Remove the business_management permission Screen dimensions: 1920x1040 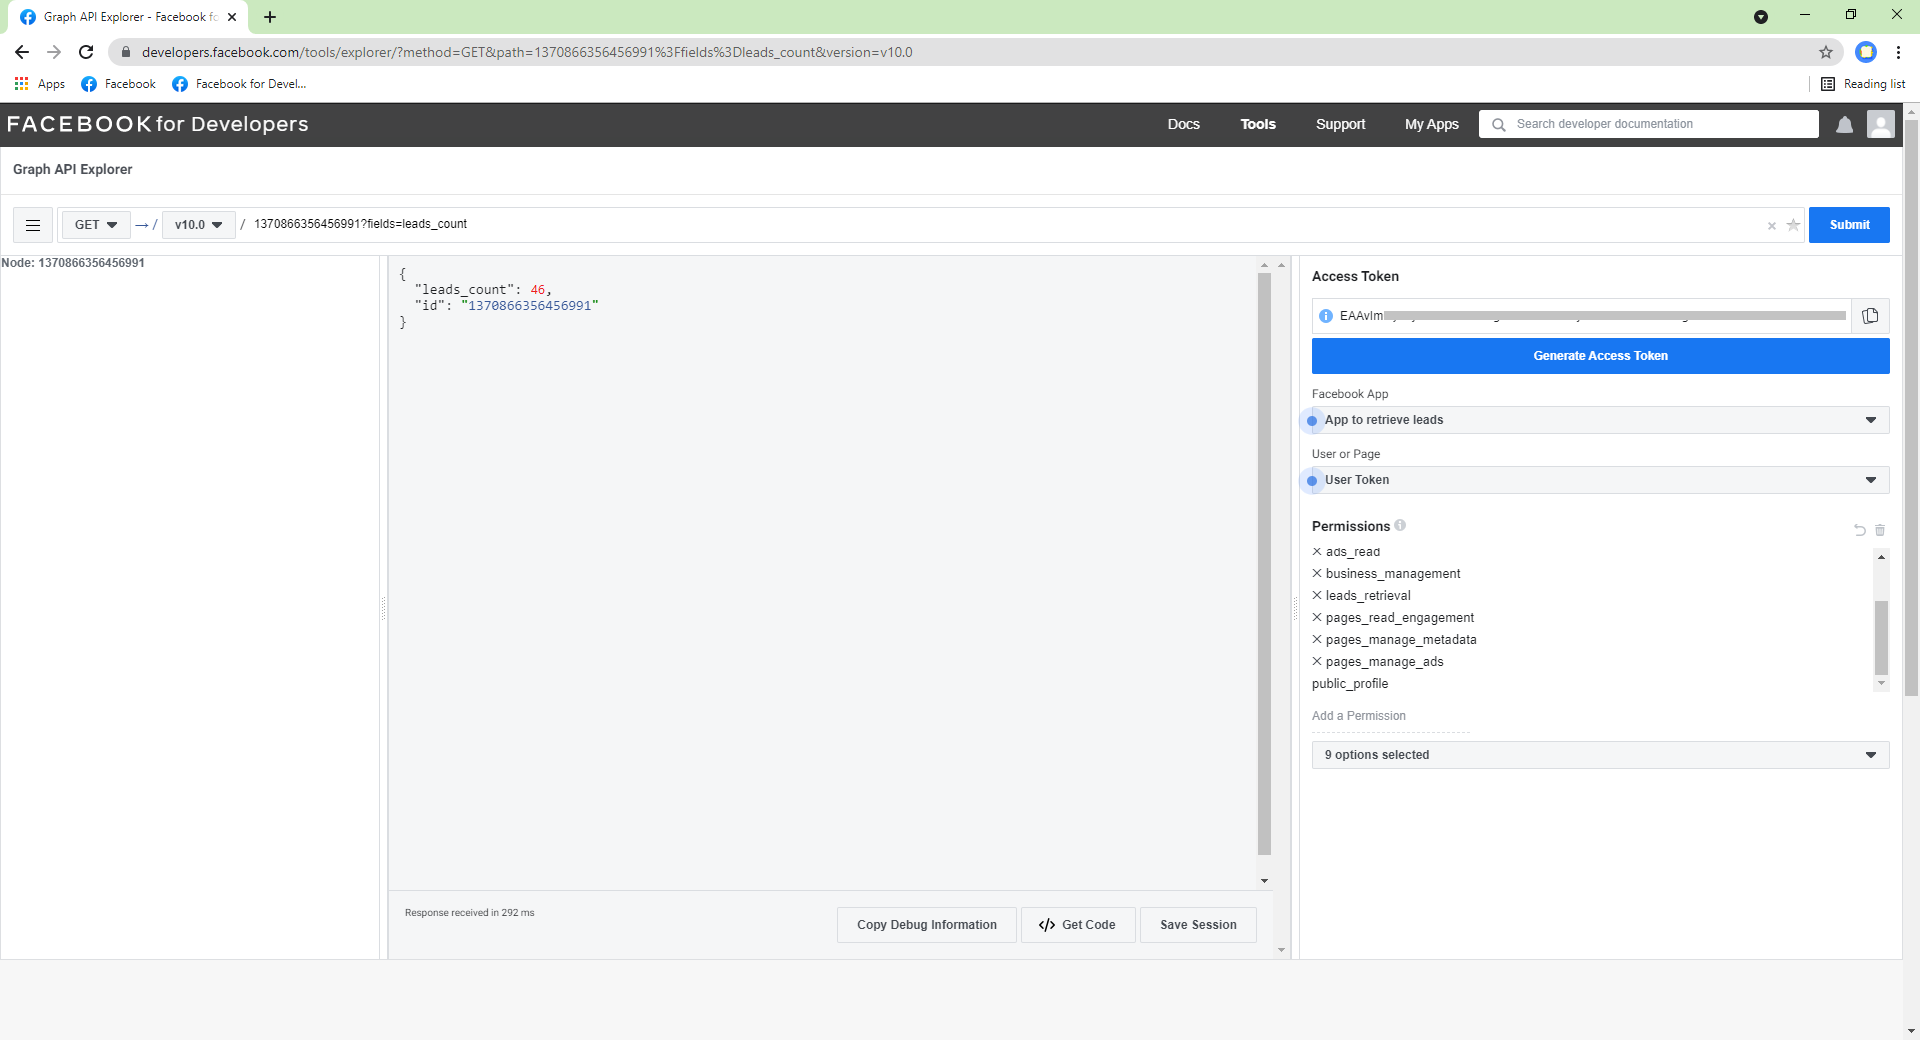[x=1317, y=573]
